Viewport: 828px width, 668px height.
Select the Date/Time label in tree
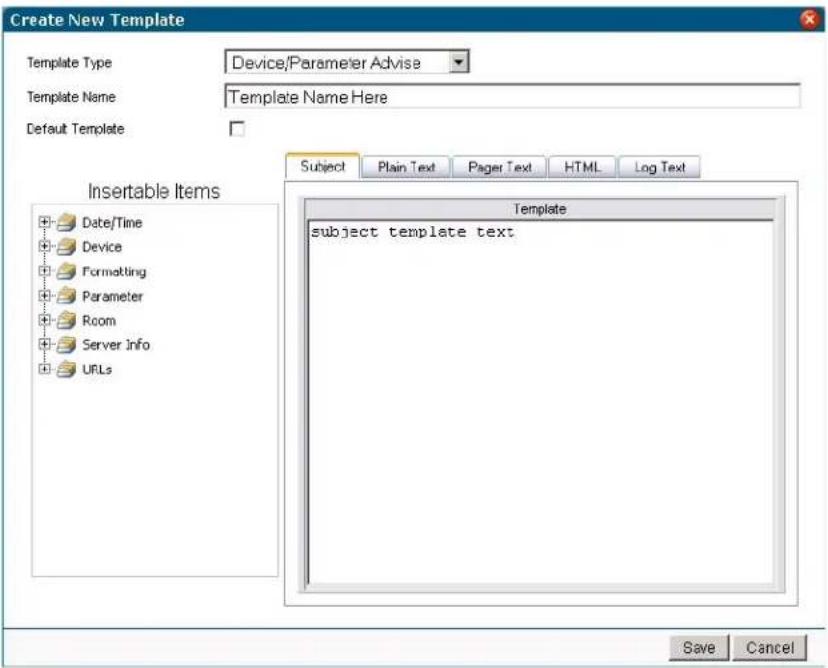[112, 223]
